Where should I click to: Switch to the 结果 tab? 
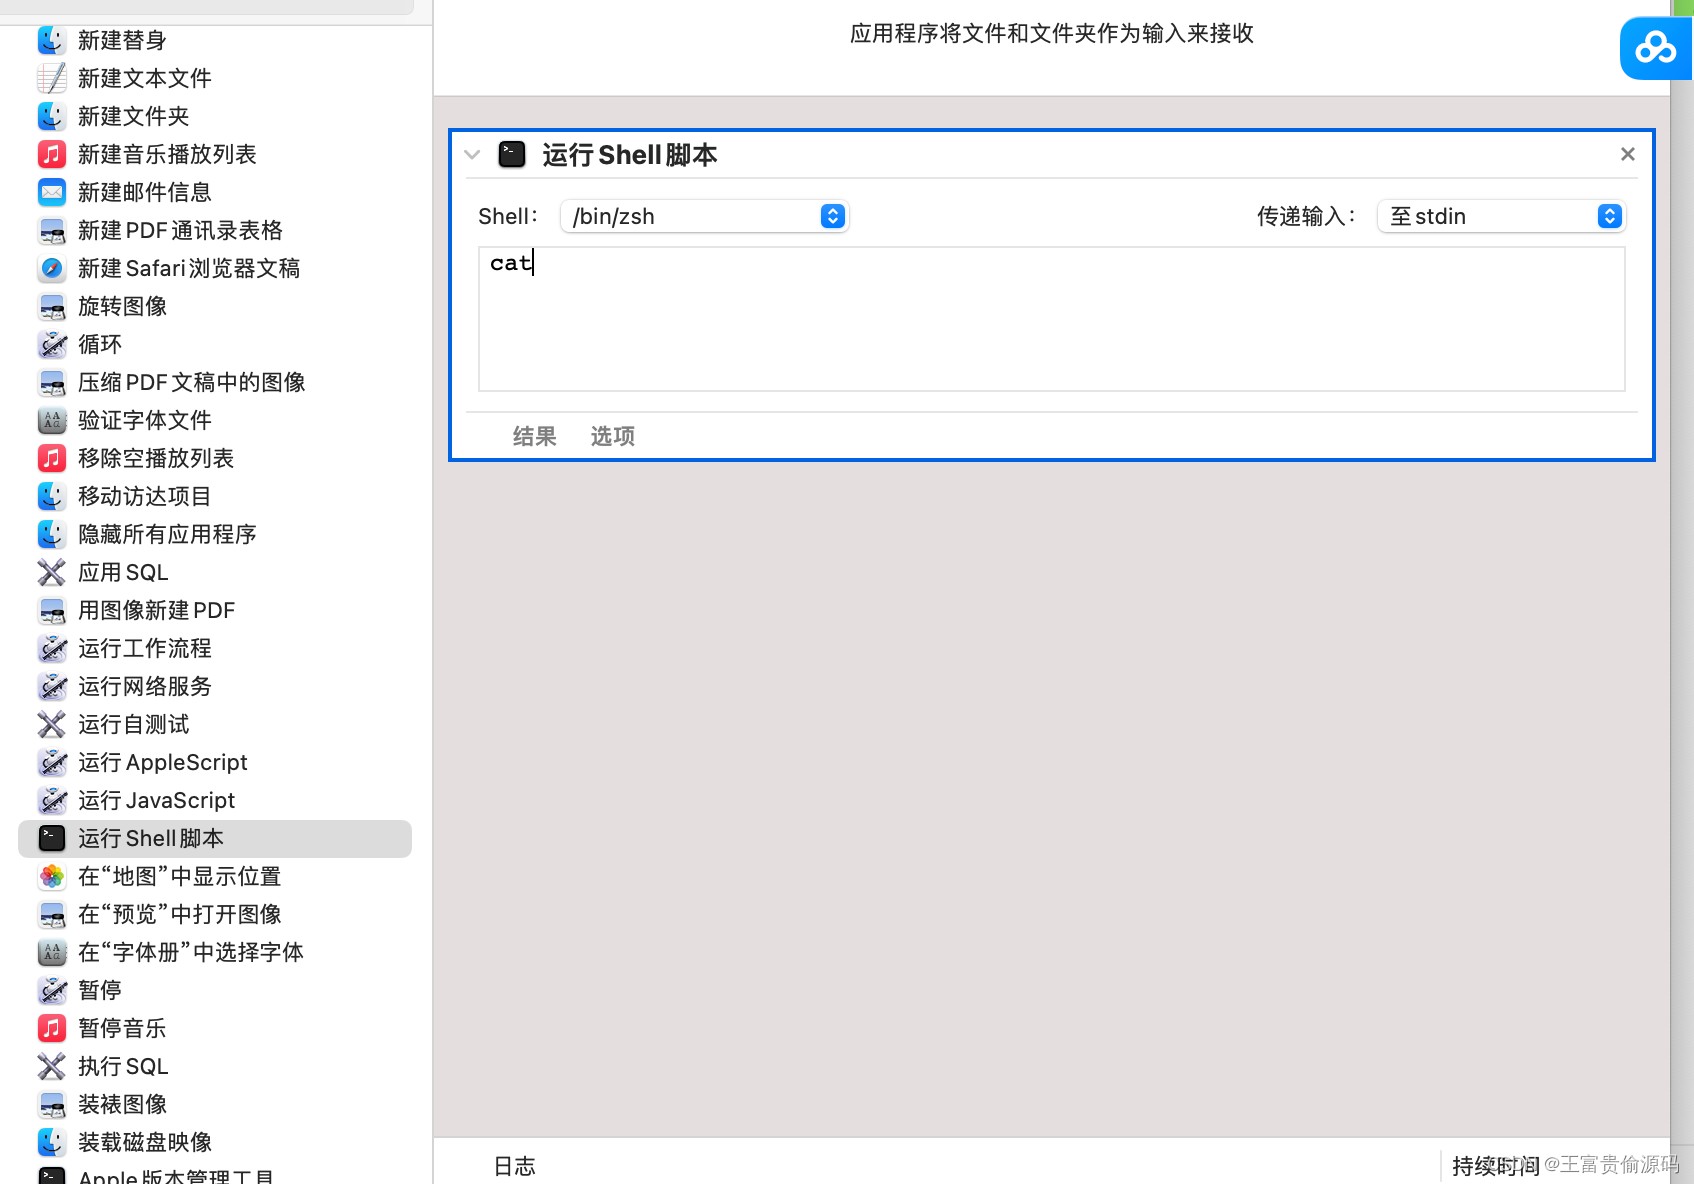tap(534, 436)
